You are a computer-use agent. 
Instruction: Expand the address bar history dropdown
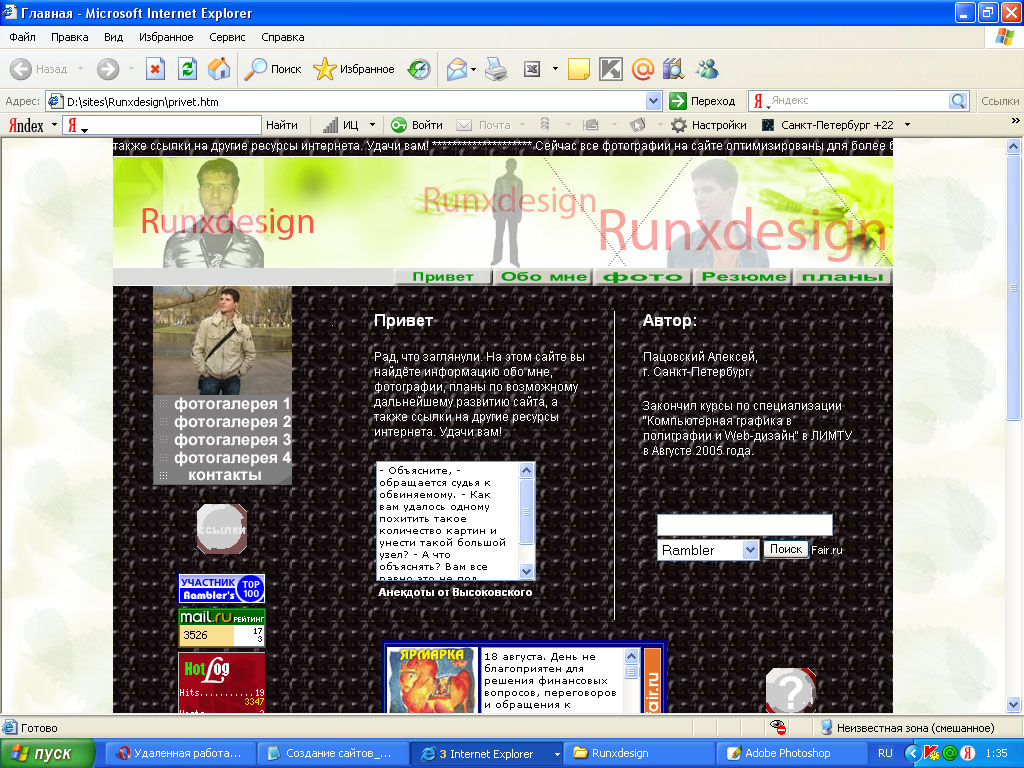tap(655, 100)
